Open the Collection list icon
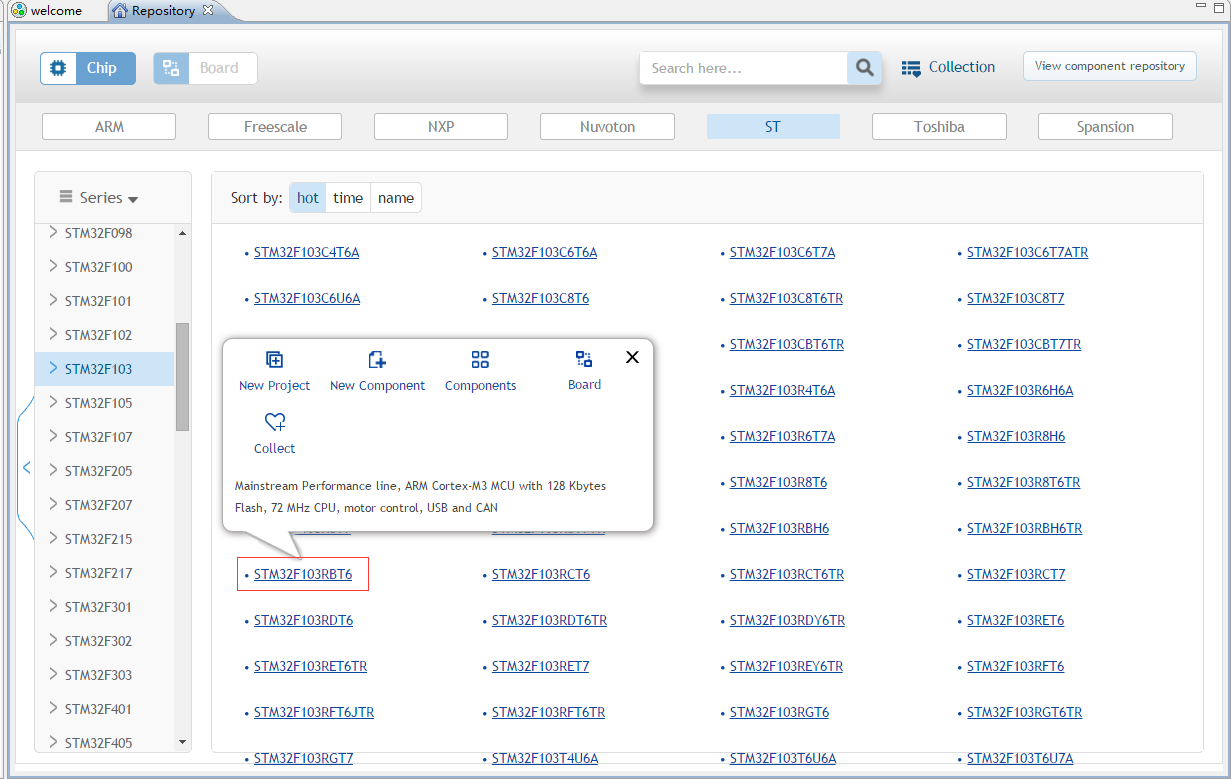The width and height of the screenshot is (1231, 779). [911, 68]
